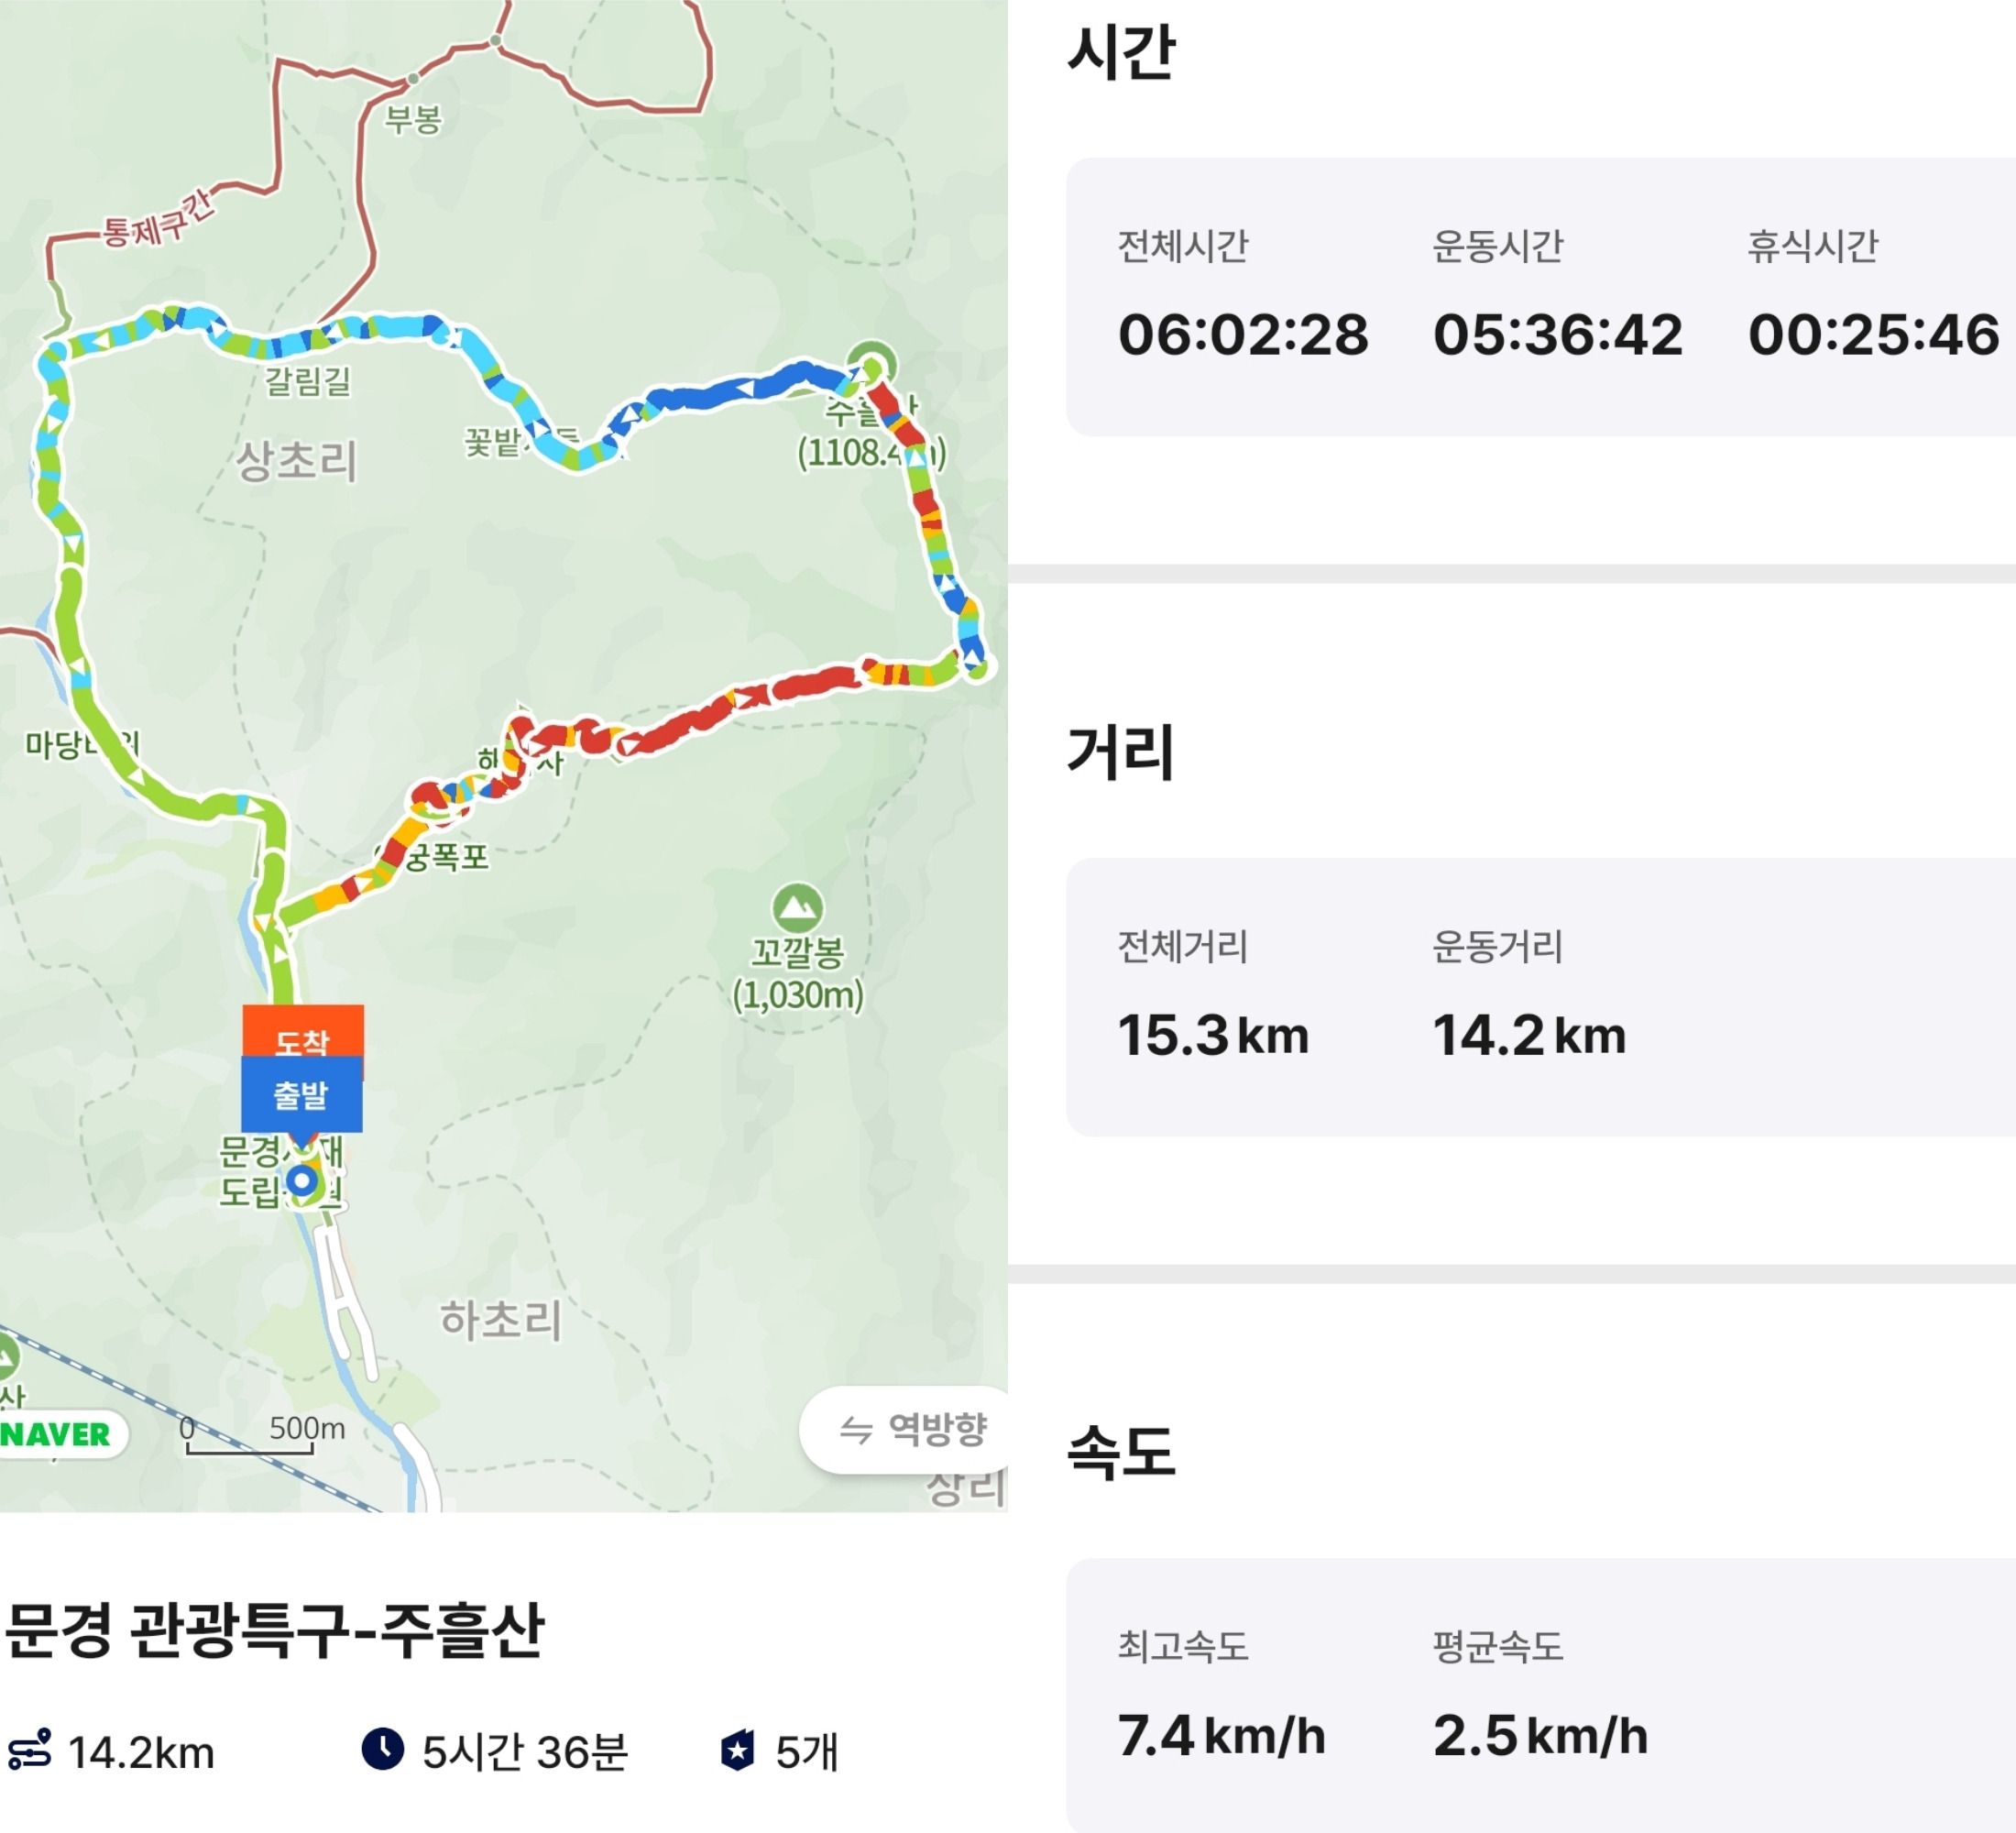Select the 전체시간 06:02:28 value

point(1242,334)
